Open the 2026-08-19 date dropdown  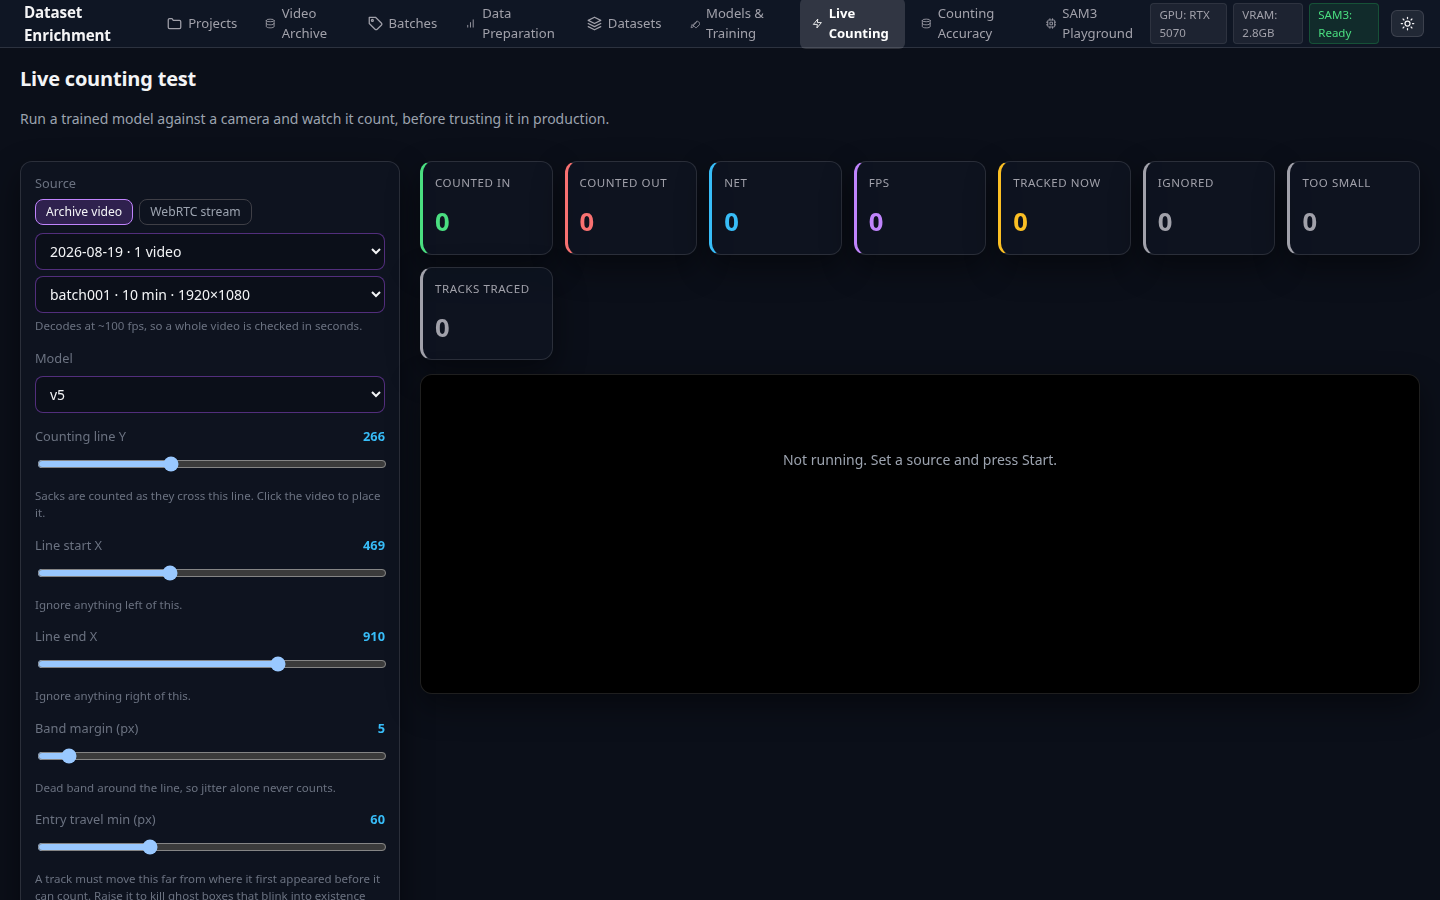(210, 252)
